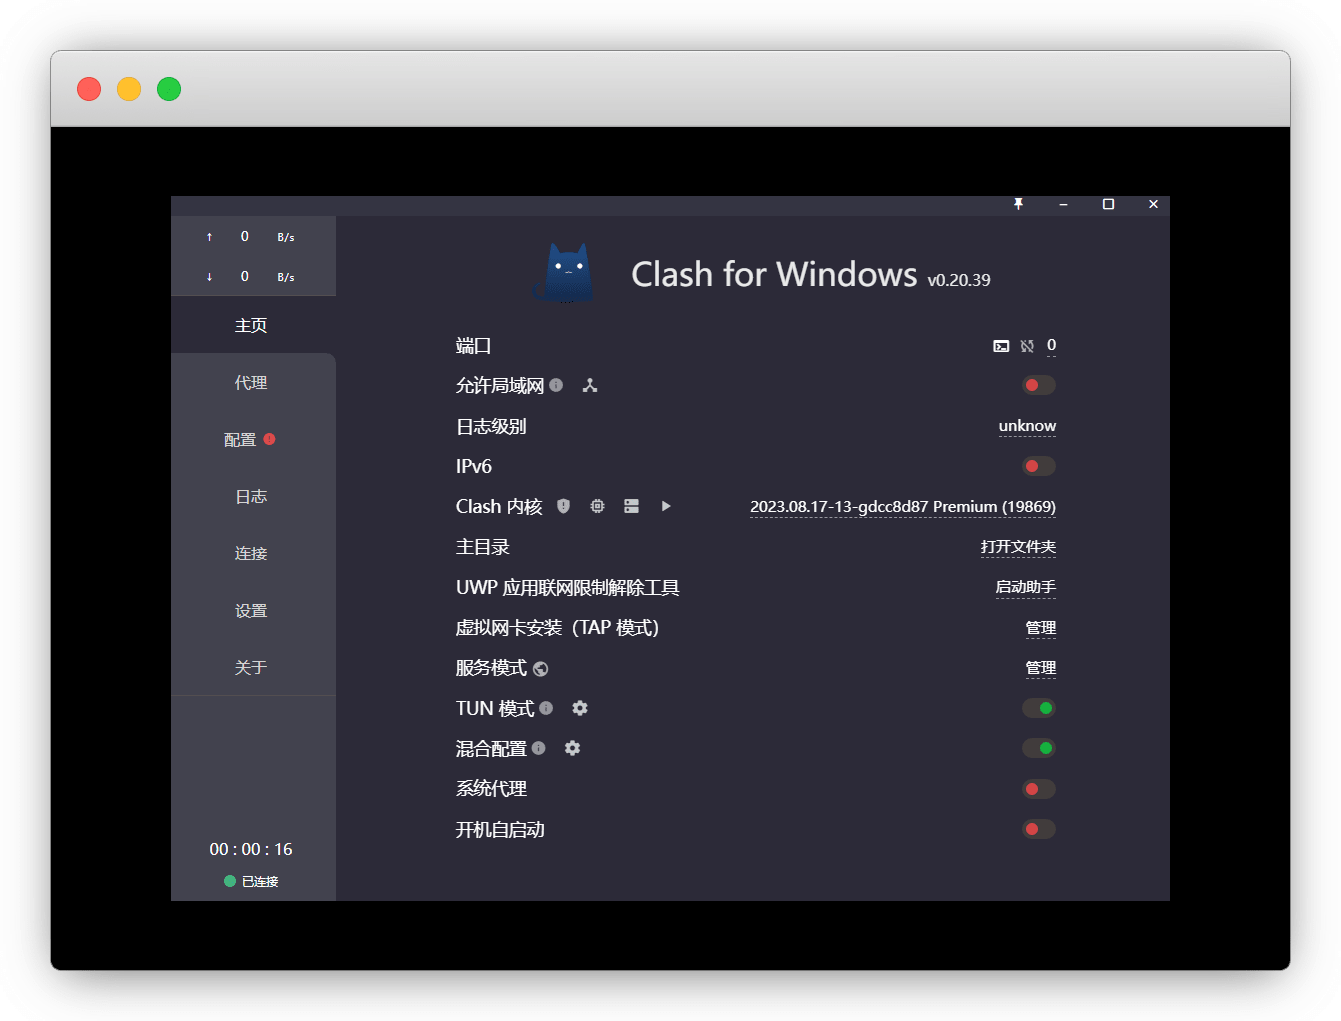Image resolution: width=1341 pixels, height=1021 pixels.
Task: Toggle the 允许局域网 switch
Action: [x=1039, y=385]
